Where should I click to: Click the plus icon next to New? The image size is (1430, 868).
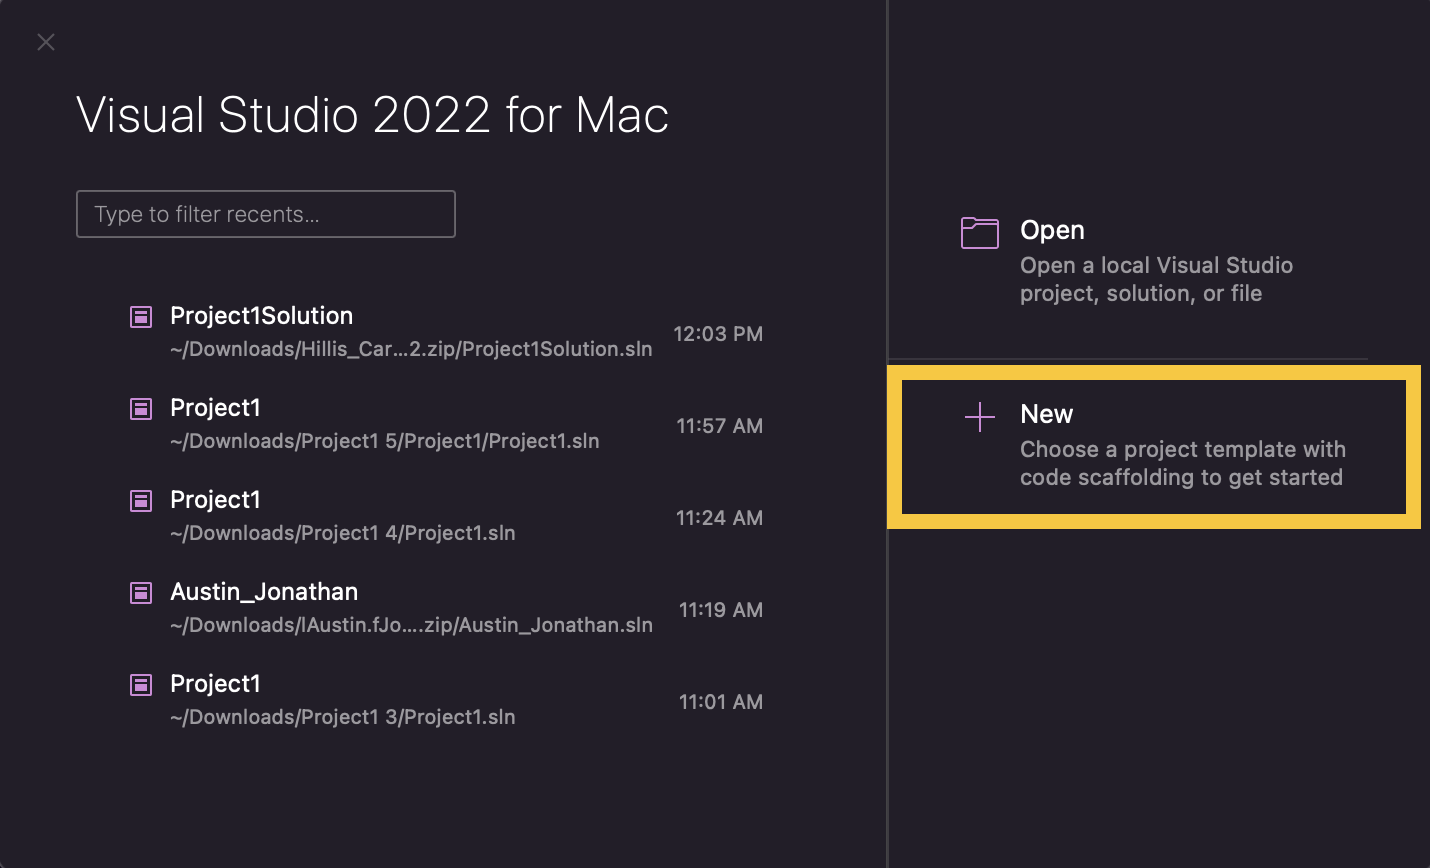[x=979, y=417]
